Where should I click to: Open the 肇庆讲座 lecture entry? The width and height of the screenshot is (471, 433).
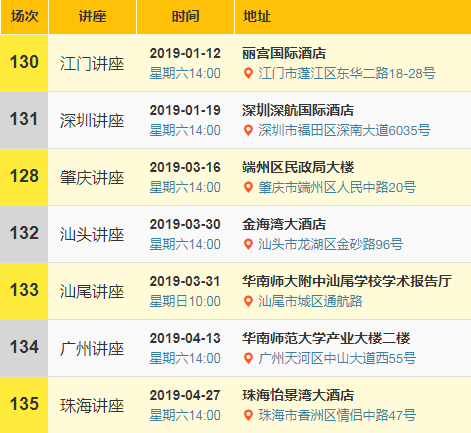coord(92,178)
